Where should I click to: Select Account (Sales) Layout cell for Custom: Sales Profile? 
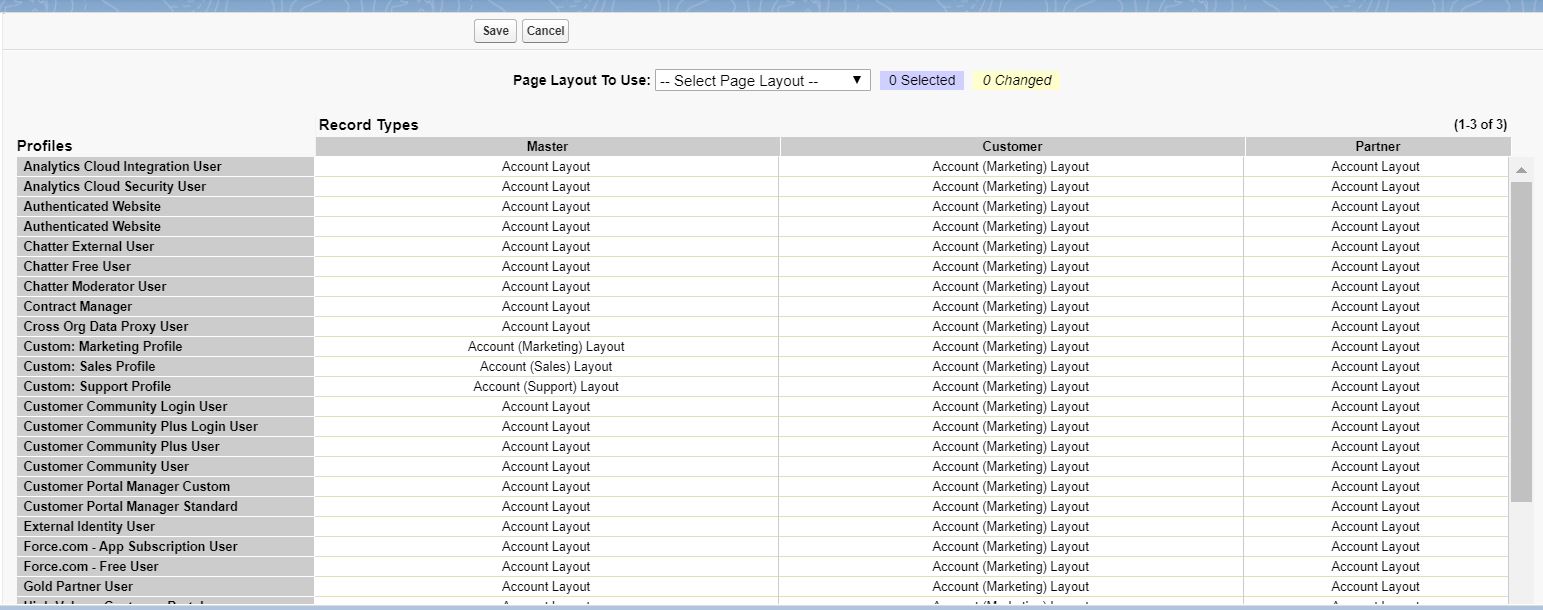click(x=546, y=366)
